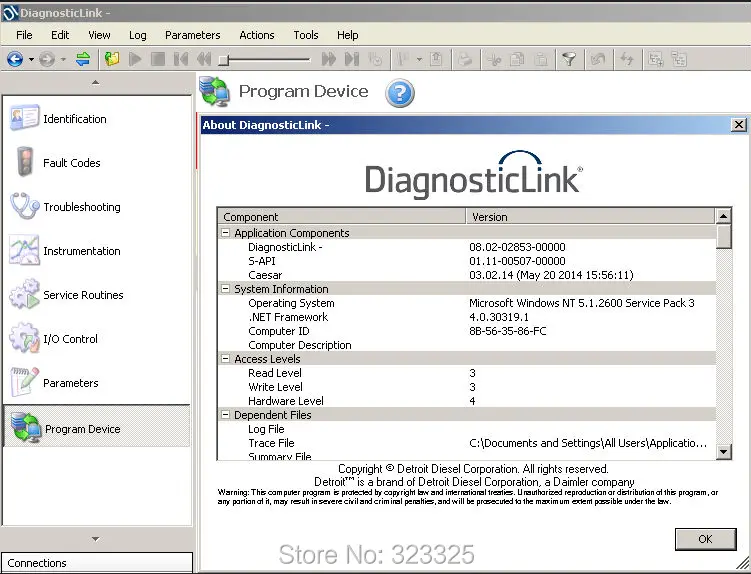Open the Edit menu
Image resolution: width=751 pixels, height=574 pixels.
click(60, 35)
